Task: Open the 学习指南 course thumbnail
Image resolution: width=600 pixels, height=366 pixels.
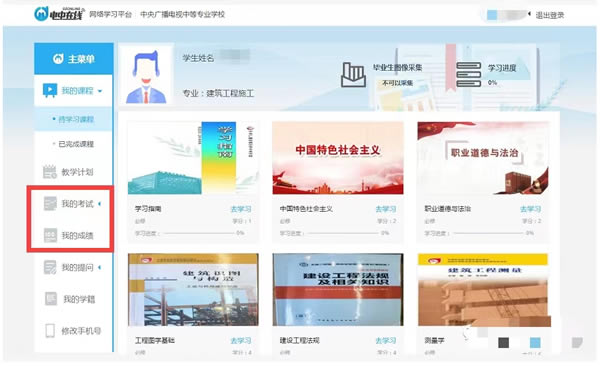Action: click(193, 158)
